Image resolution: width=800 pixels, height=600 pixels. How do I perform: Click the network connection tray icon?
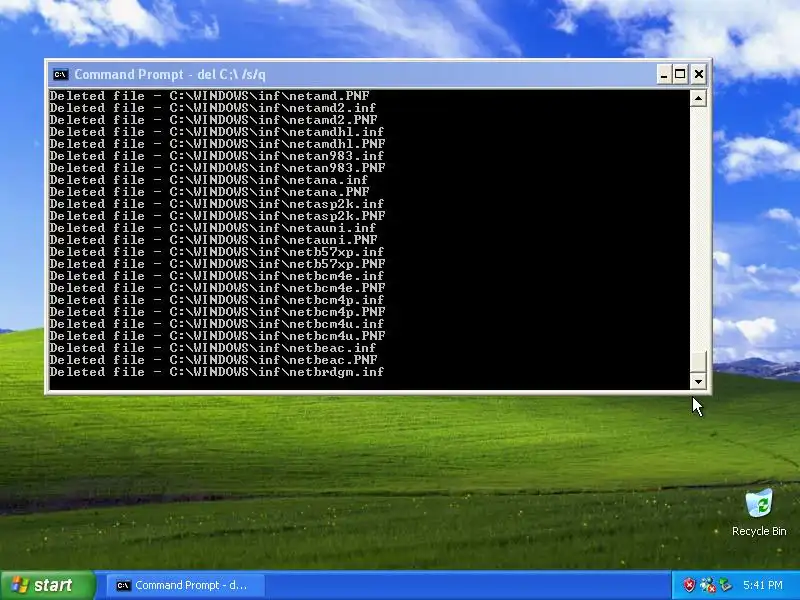click(707, 585)
